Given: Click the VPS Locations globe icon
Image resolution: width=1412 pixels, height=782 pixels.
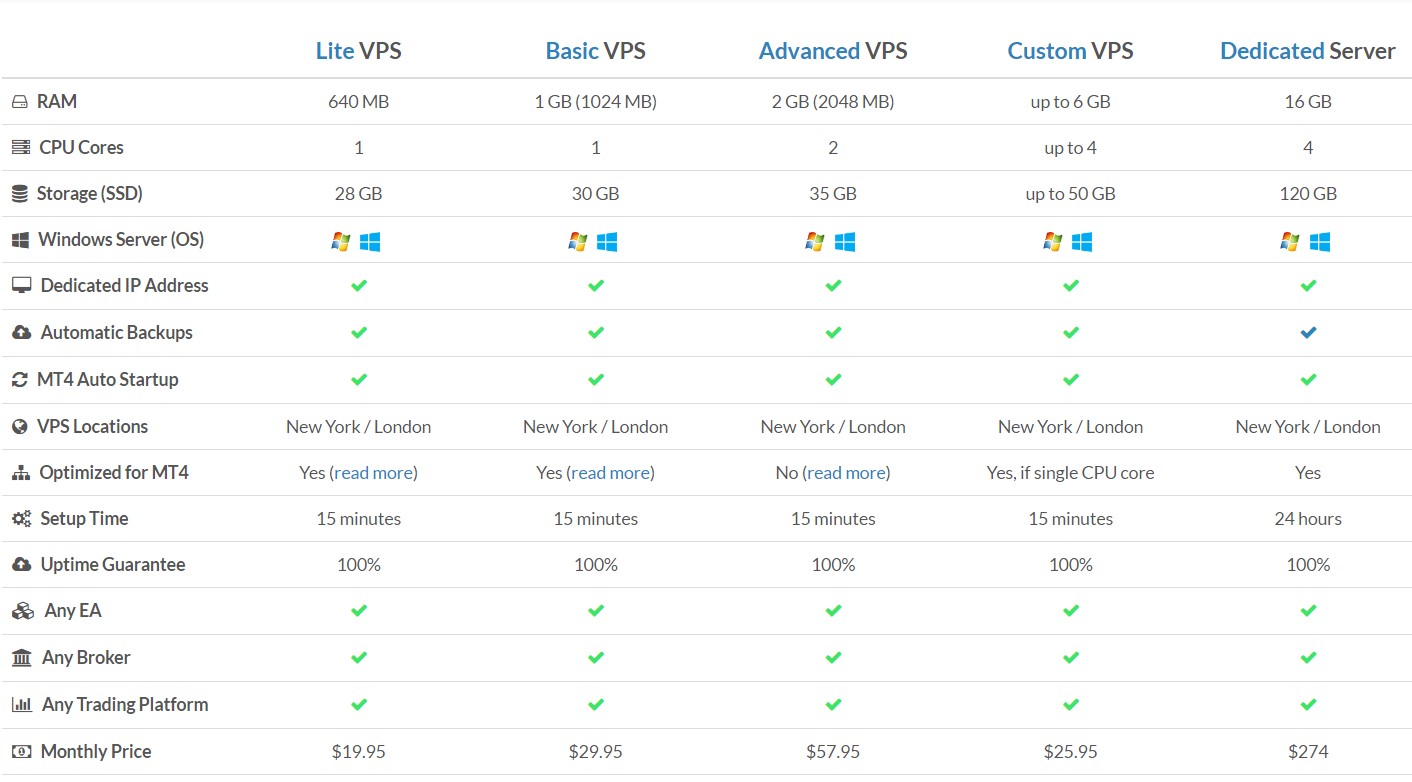Looking at the screenshot, I should click(x=20, y=427).
